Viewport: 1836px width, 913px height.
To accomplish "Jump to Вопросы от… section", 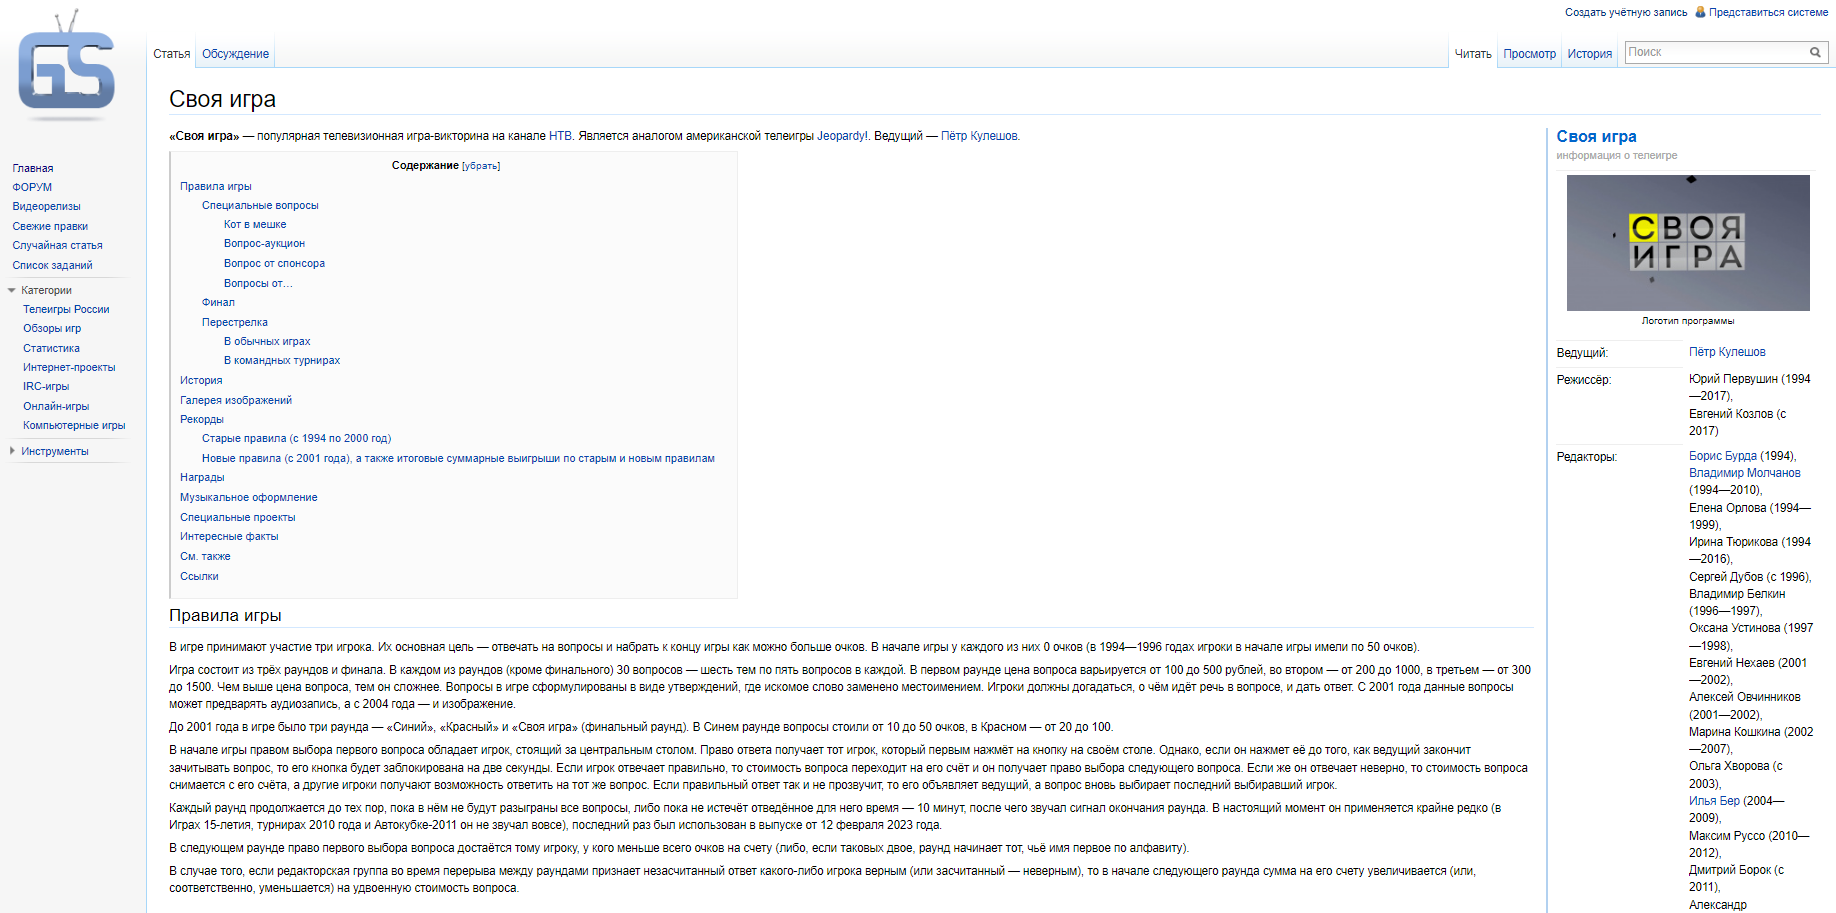I will [x=258, y=283].
